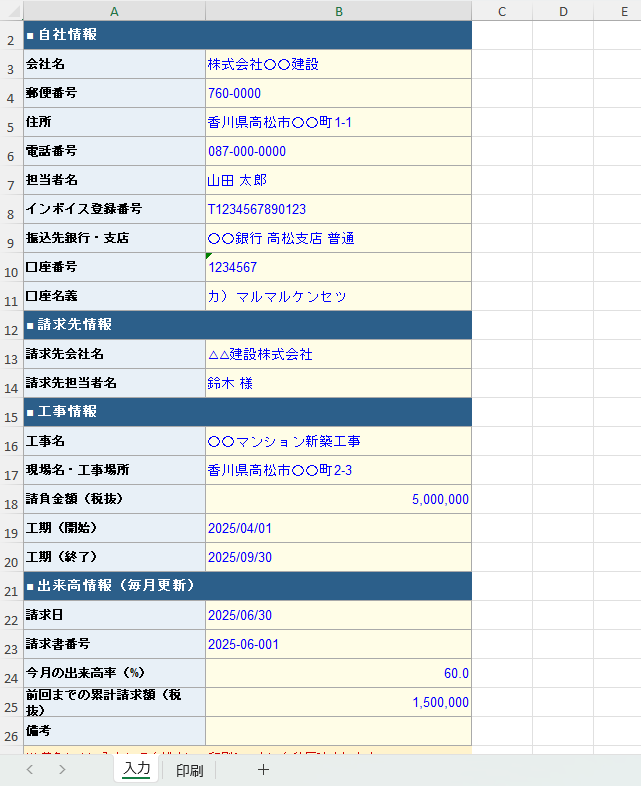
Task: Select invoice registration number T1234567890123 cell
Action: pos(338,209)
